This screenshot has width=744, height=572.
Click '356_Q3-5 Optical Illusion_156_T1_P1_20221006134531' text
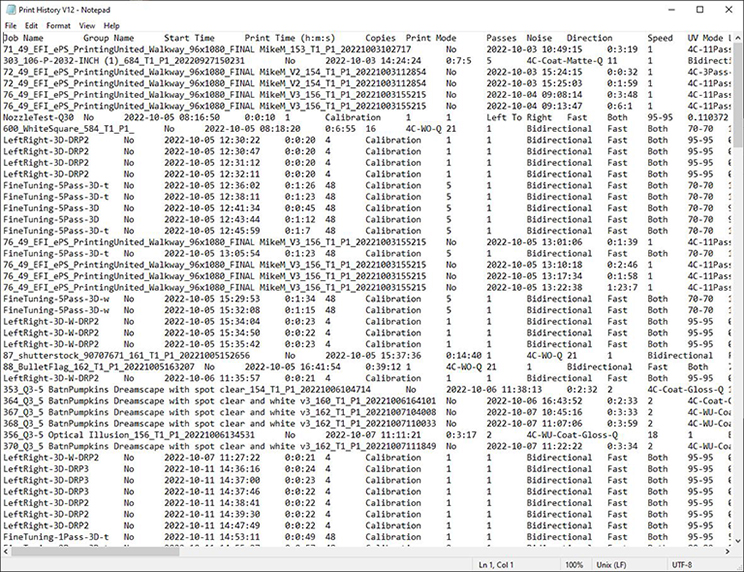click(x=129, y=435)
